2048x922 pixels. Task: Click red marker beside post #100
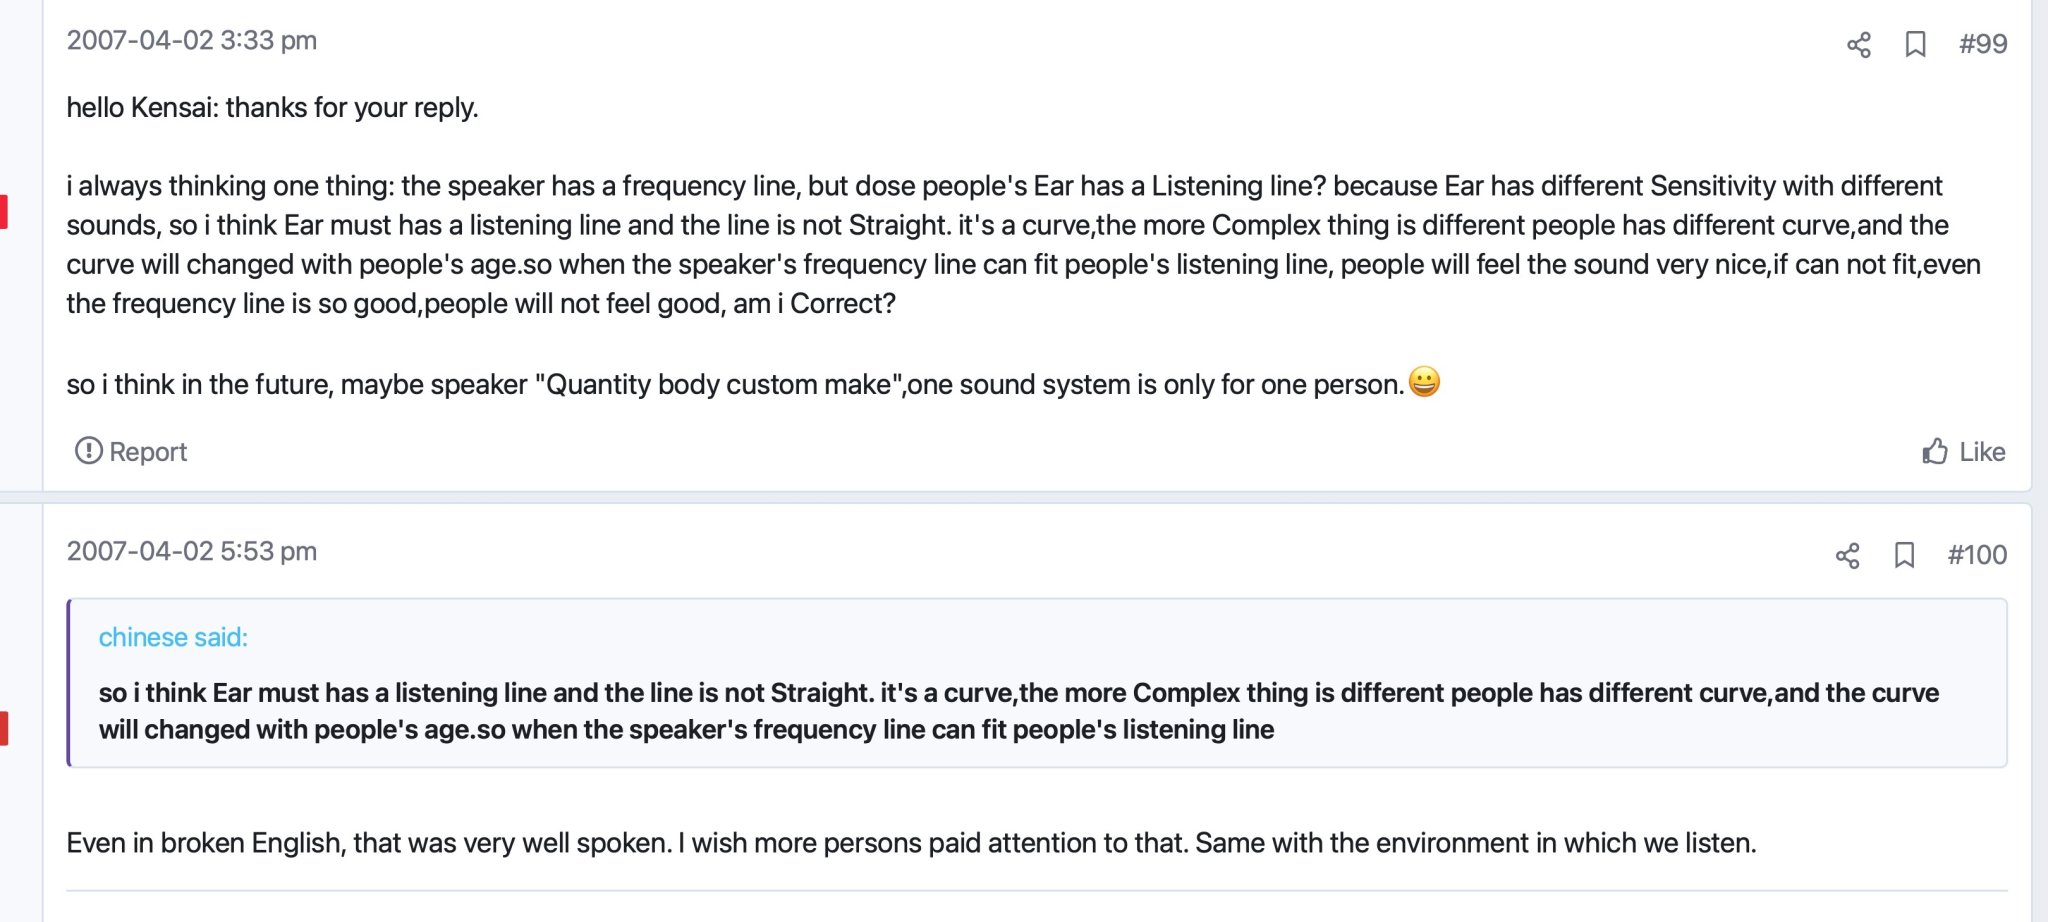(4, 728)
